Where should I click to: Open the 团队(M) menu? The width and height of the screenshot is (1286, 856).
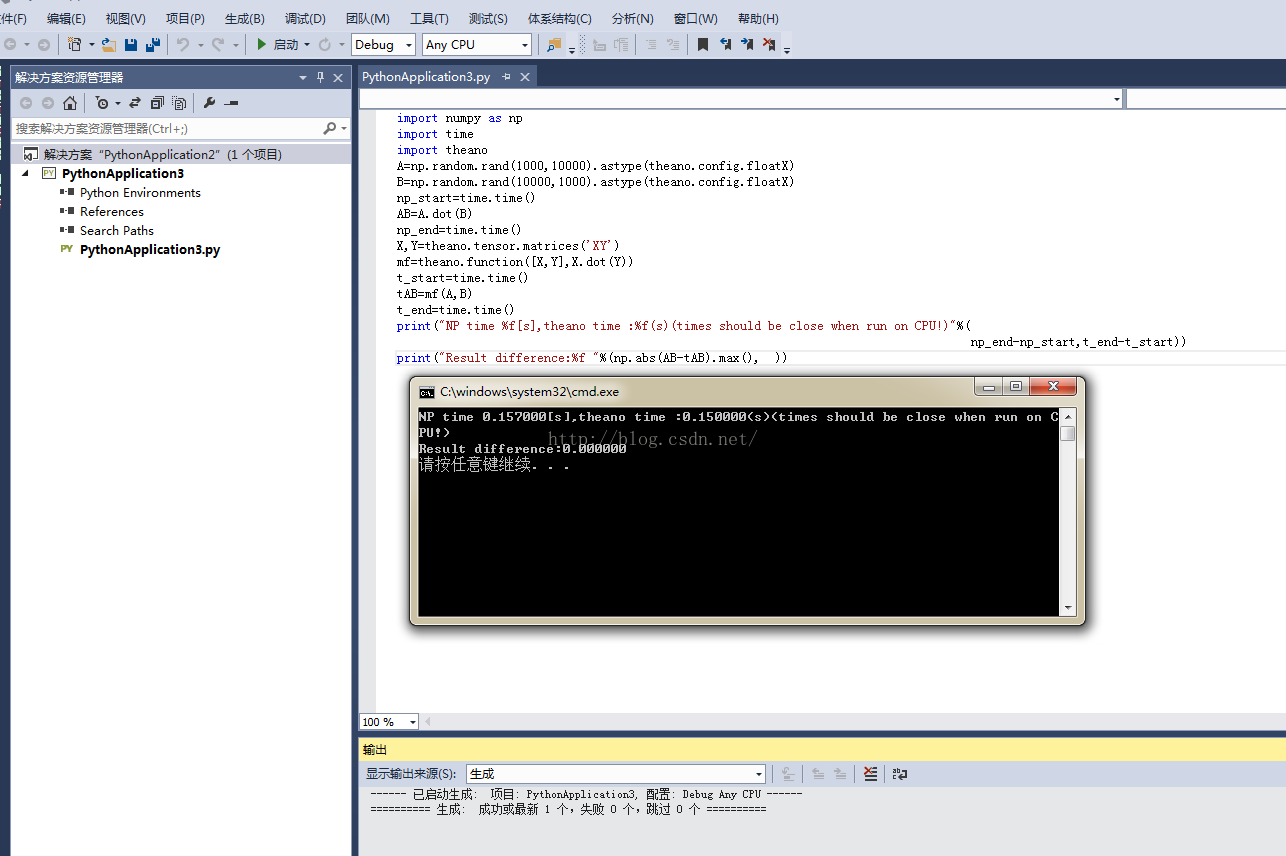click(367, 18)
